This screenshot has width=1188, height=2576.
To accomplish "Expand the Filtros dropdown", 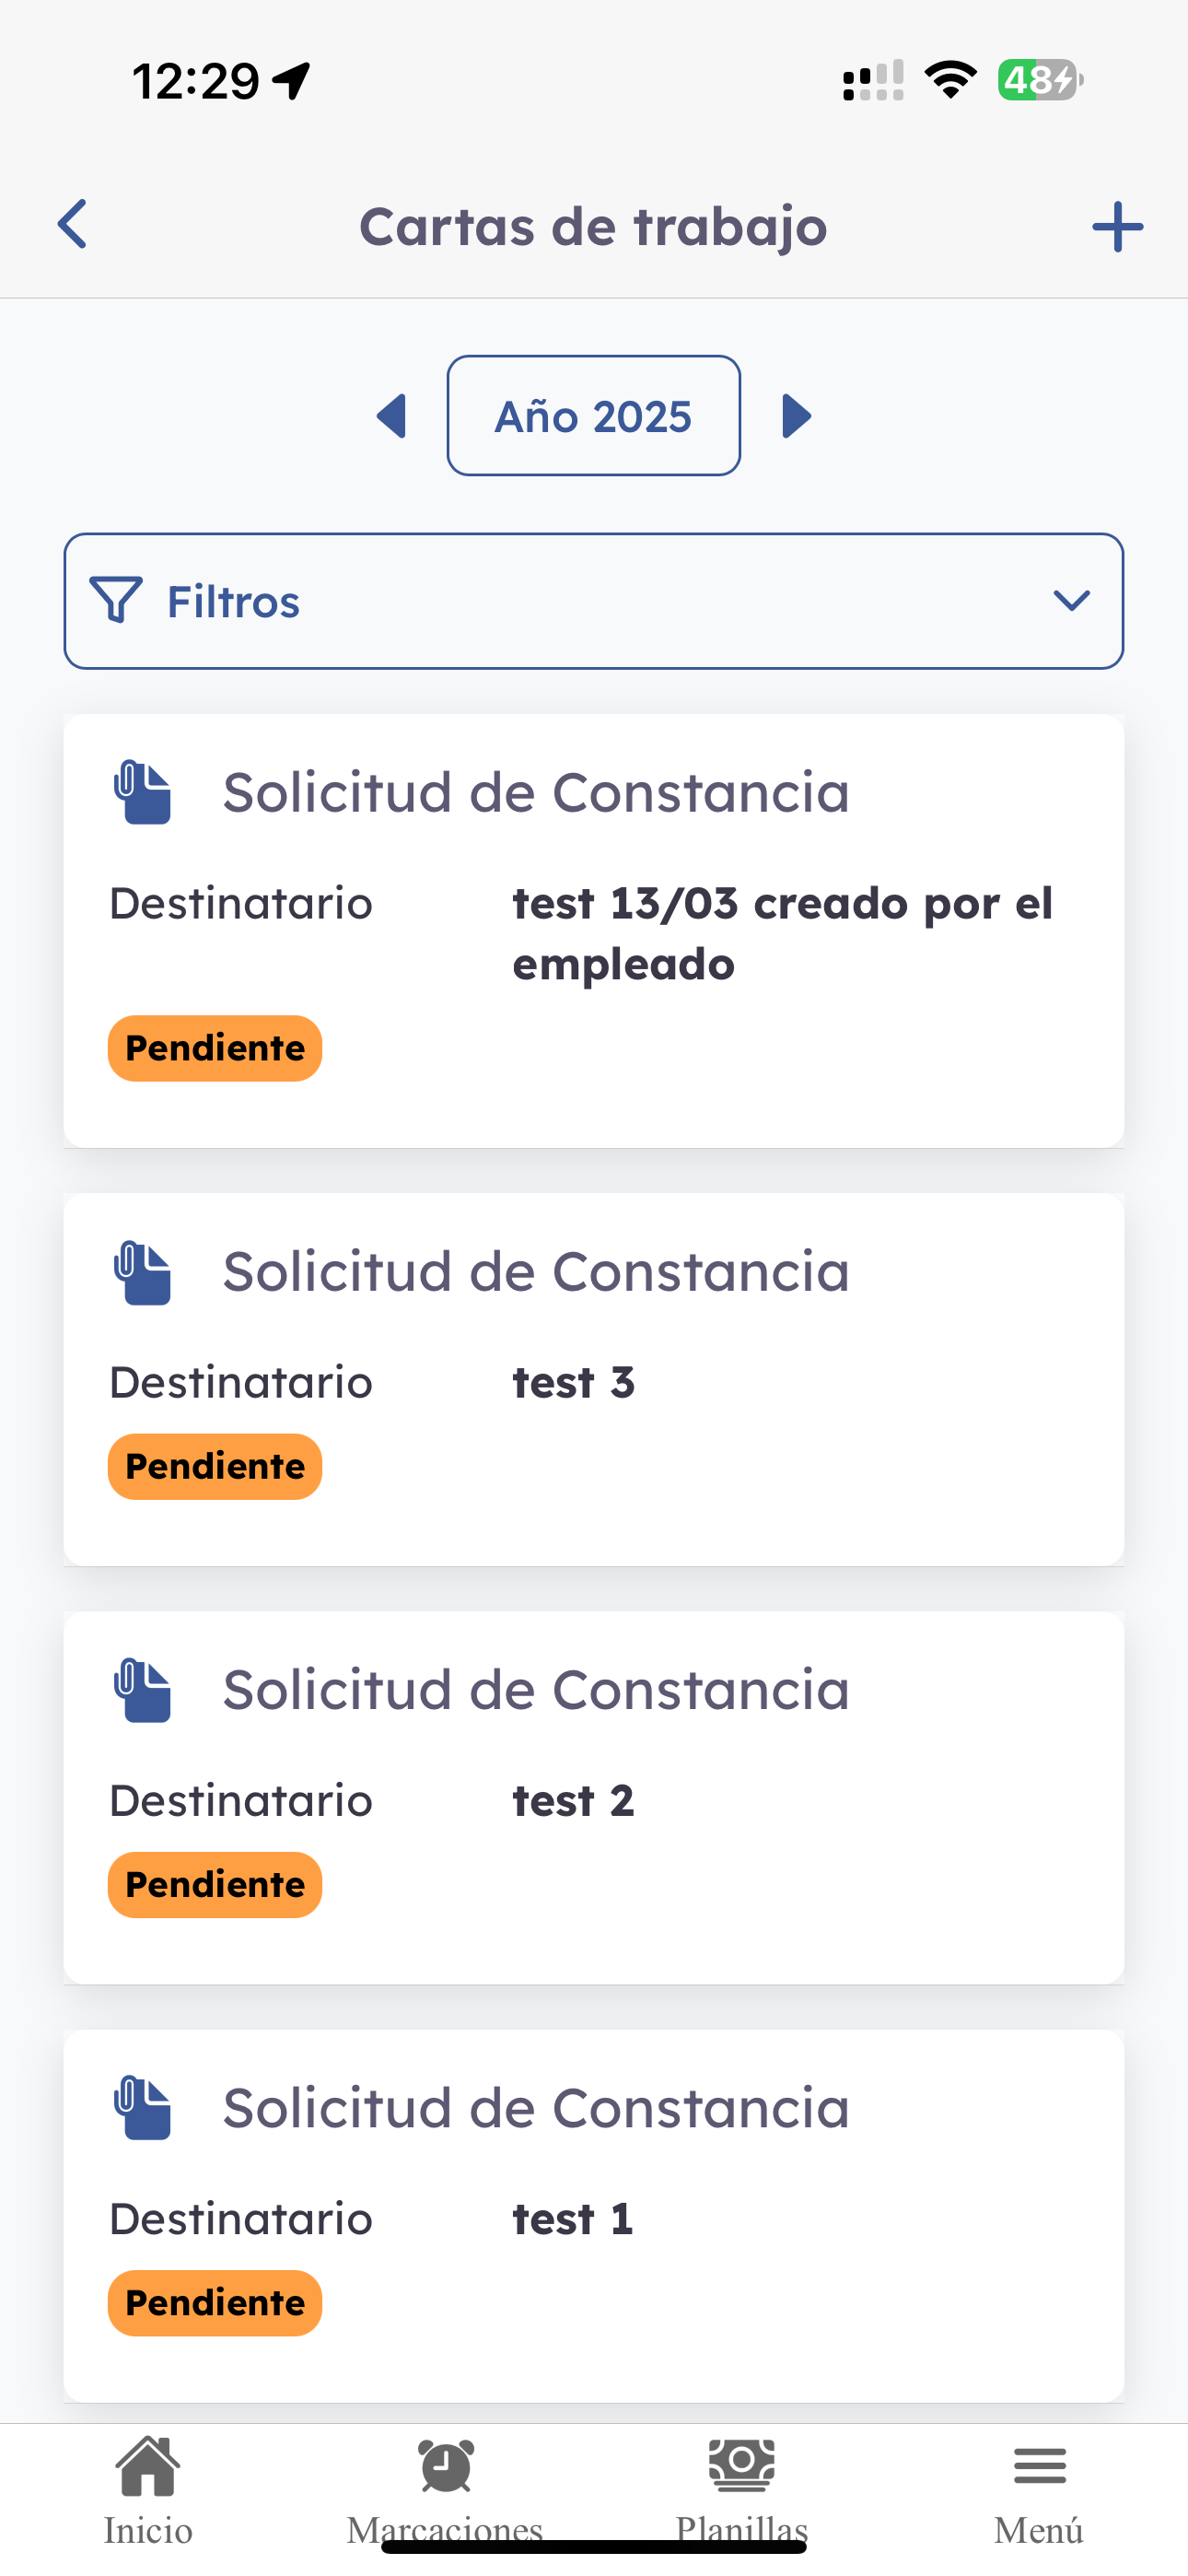I will coord(594,601).
